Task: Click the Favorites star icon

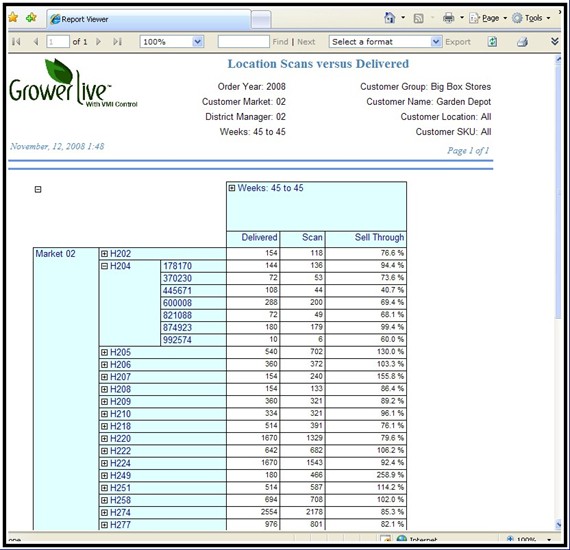Action: click(x=13, y=17)
